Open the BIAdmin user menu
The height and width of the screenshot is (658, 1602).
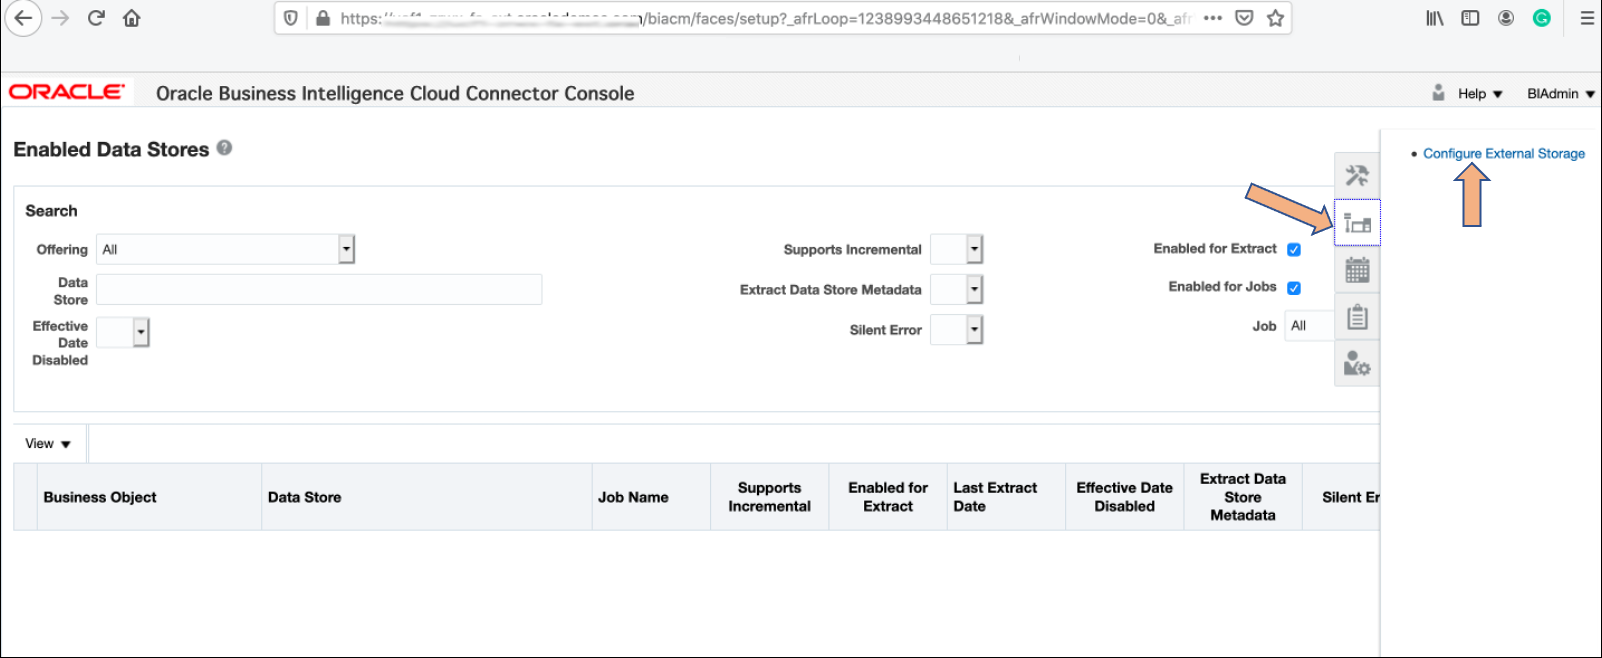pos(1560,94)
